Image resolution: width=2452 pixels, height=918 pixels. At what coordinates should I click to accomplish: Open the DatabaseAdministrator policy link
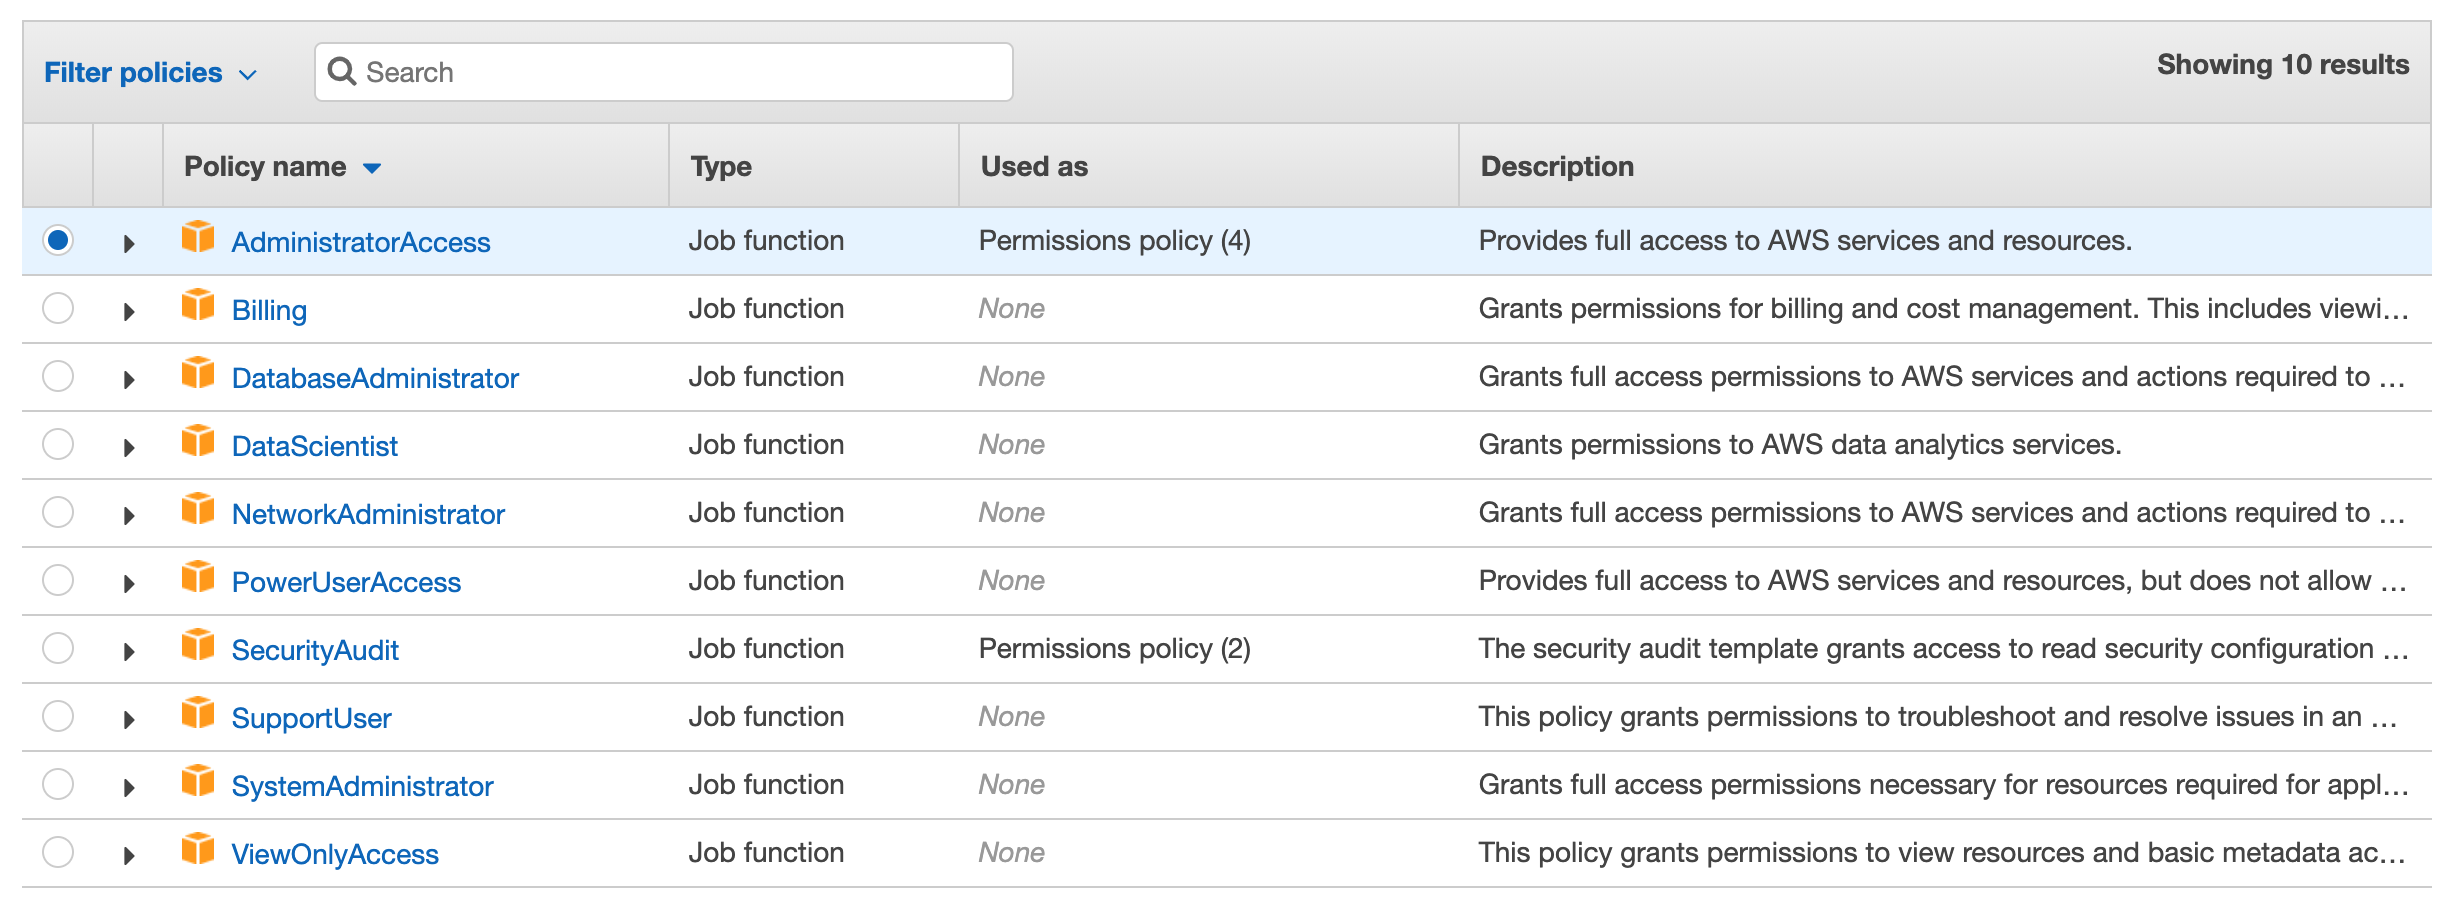coord(375,378)
